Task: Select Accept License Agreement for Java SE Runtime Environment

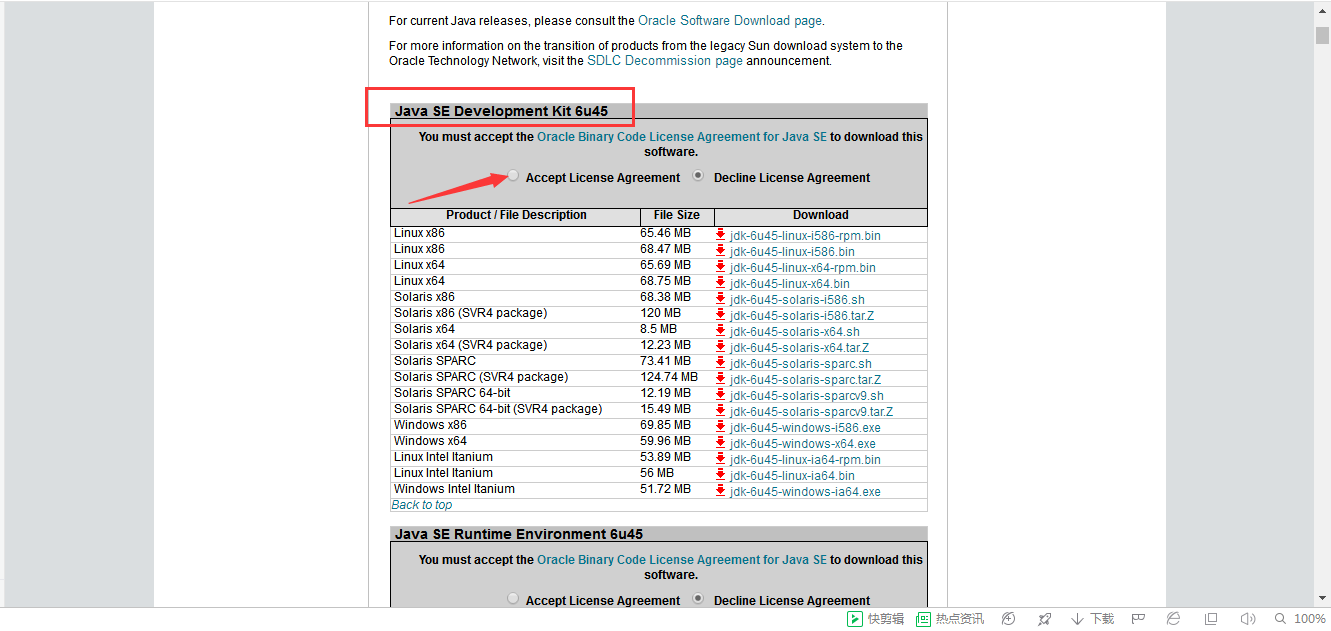Action: coord(513,599)
